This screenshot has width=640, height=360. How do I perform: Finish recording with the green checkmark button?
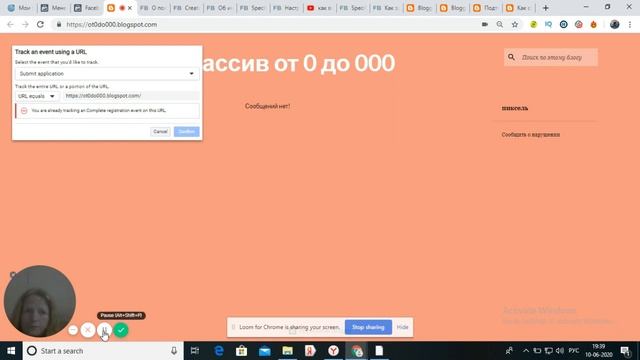tap(121, 330)
